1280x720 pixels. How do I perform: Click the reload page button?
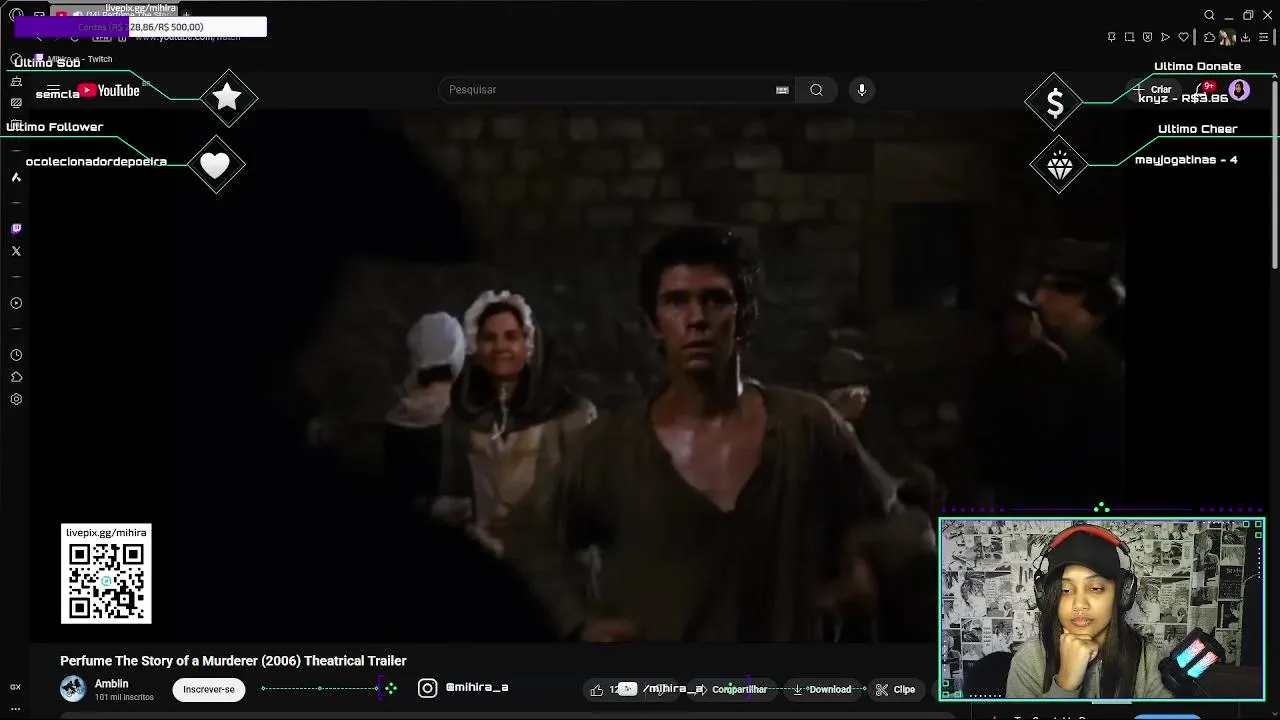click(74, 37)
